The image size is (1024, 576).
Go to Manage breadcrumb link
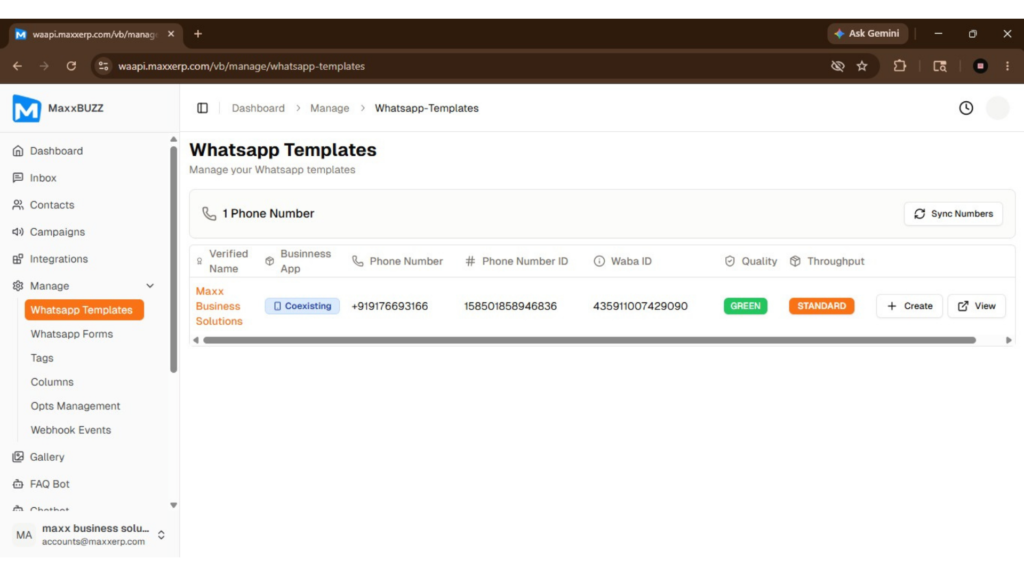click(x=330, y=108)
